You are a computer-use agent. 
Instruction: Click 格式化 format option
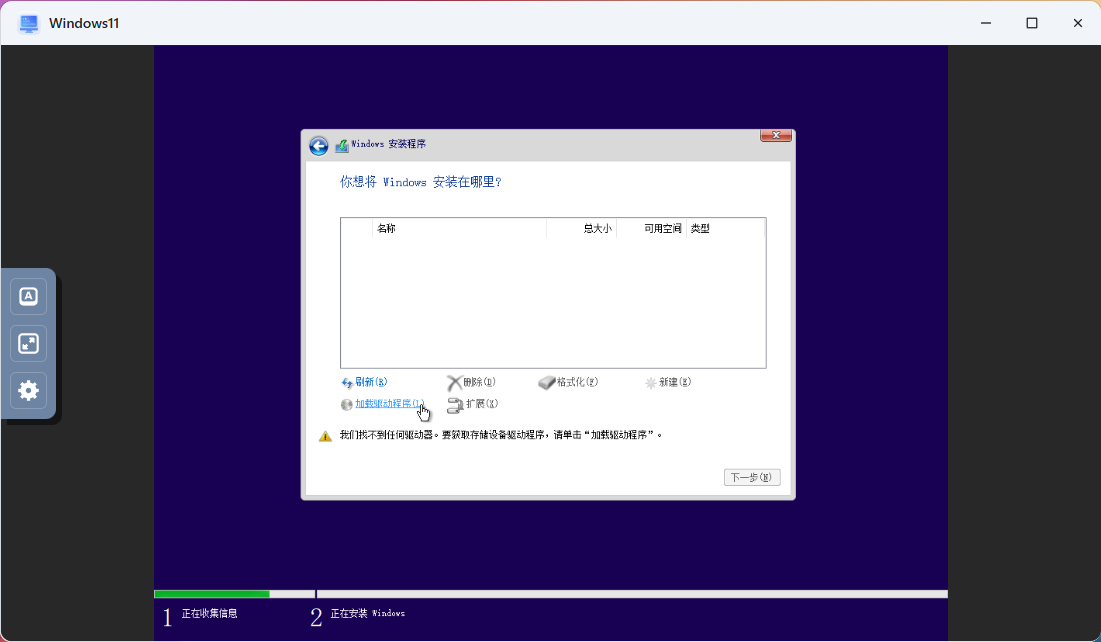coord(577,382)
